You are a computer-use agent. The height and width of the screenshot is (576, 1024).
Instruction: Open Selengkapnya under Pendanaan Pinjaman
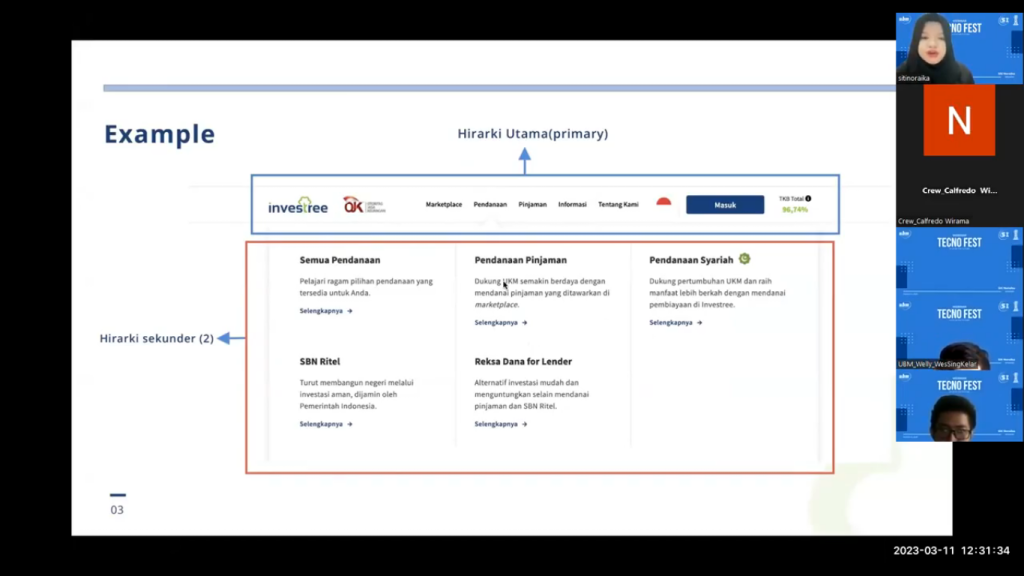coord(501,323)
